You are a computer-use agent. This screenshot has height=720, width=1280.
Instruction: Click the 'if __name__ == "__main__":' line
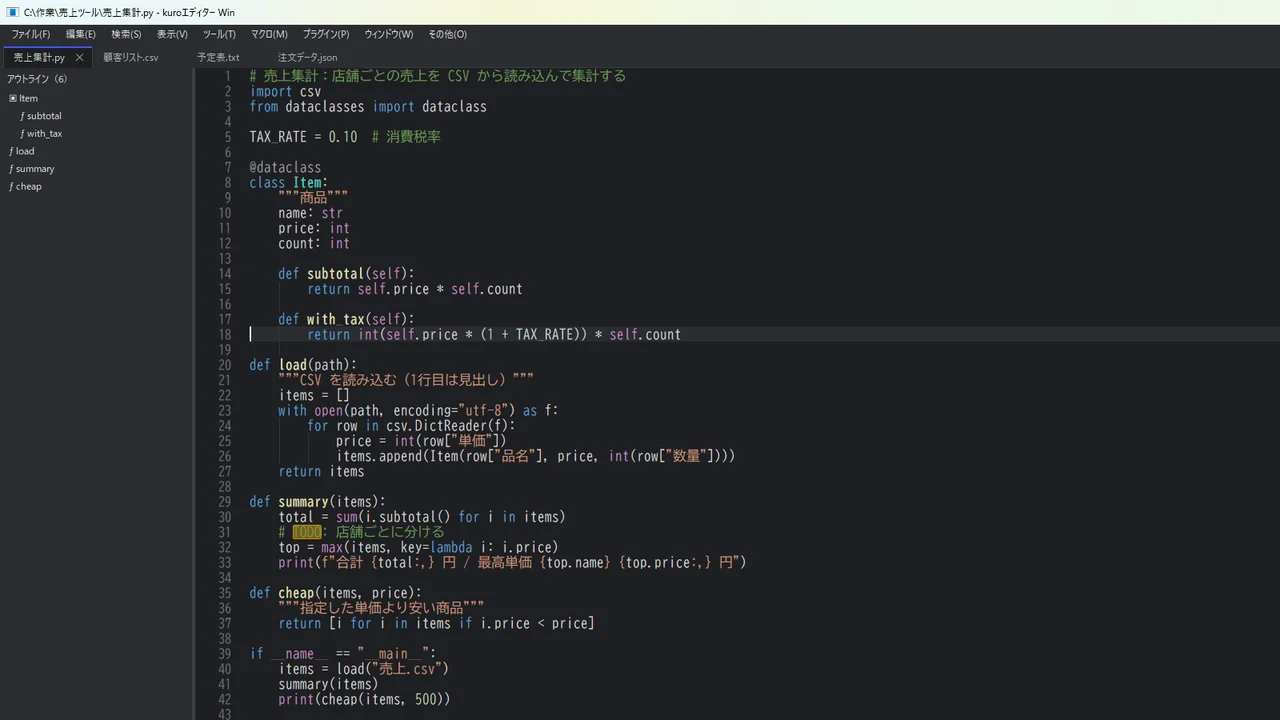click(343, 654)
